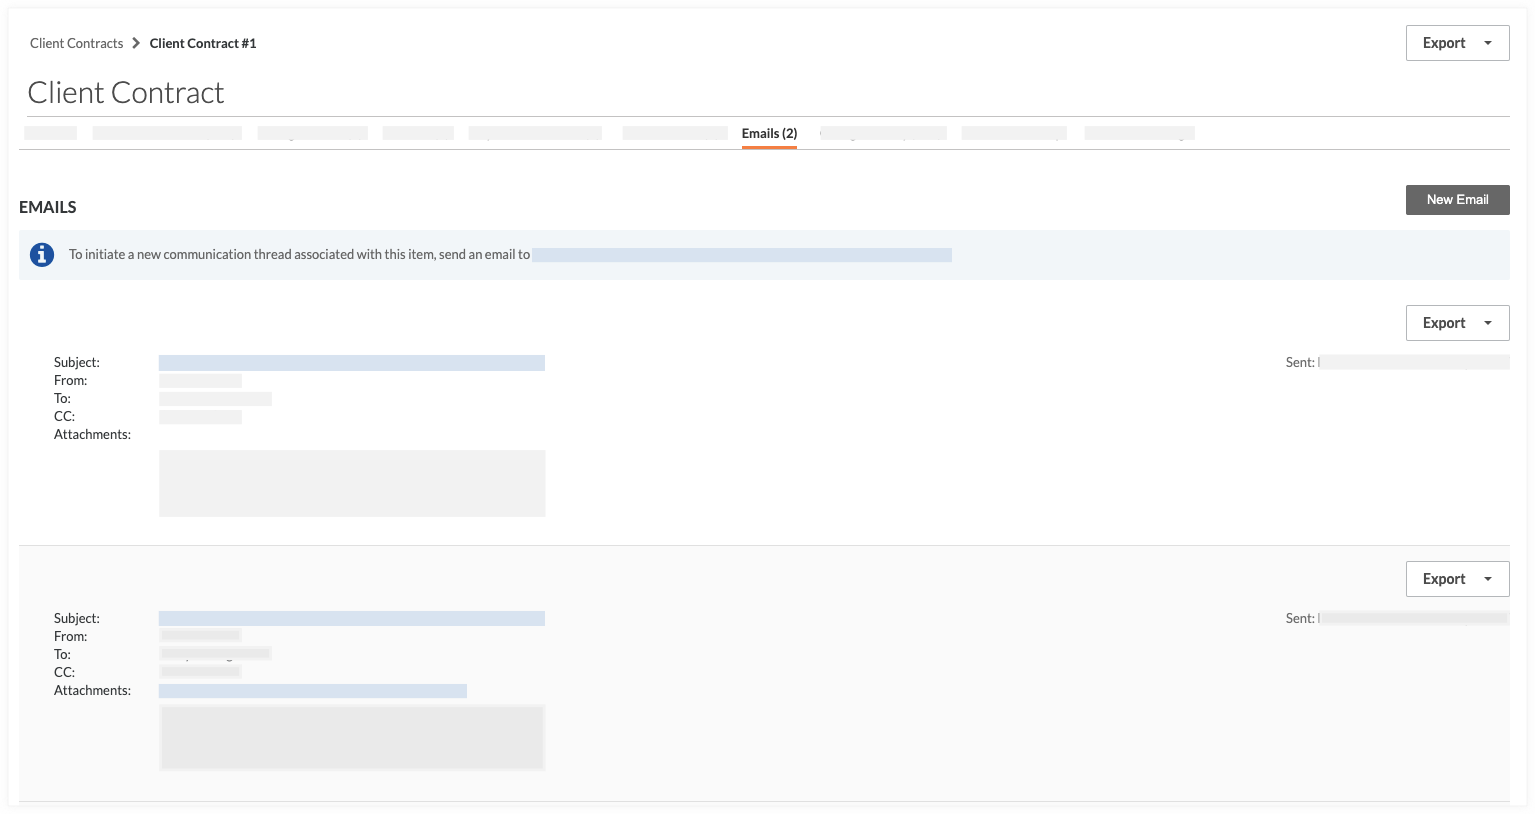Open the second email's subject link
1535x814 pixels.
click(352, 619)
